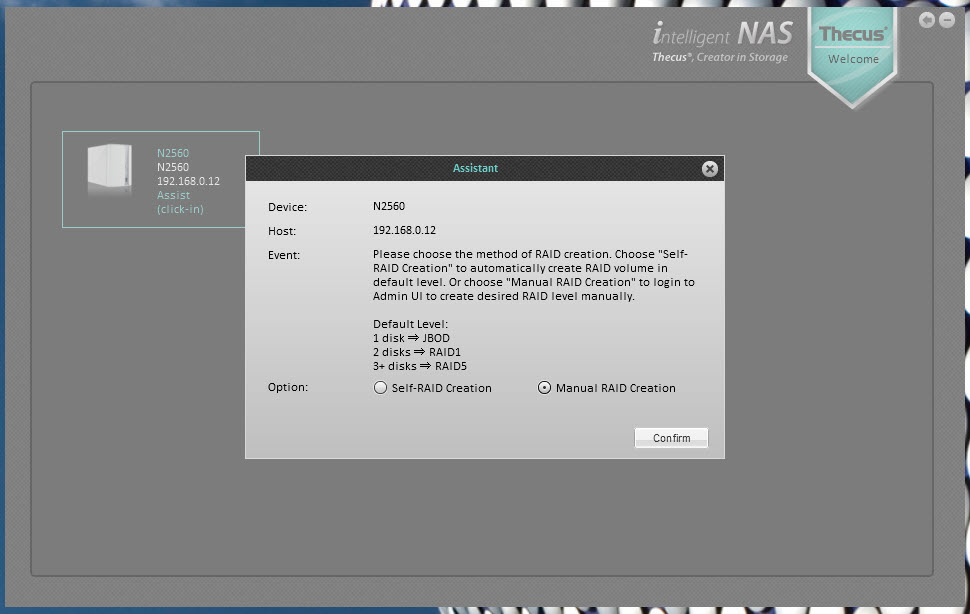Click the 'Thecus, Creator in Storage' tagline

coord(720,57)
